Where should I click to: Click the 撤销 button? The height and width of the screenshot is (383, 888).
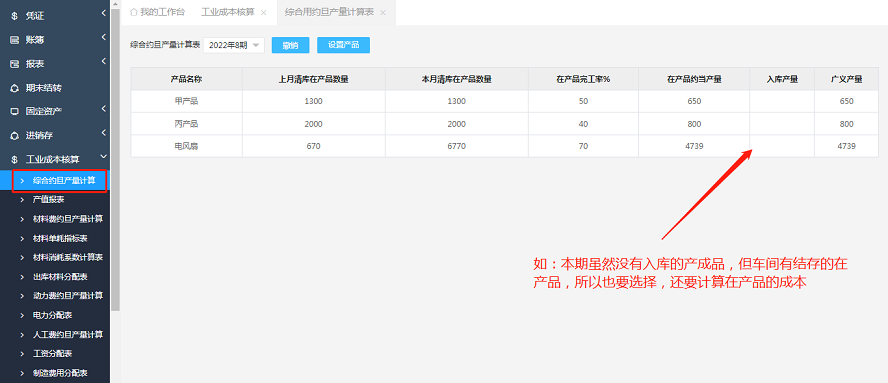(290, 45)
